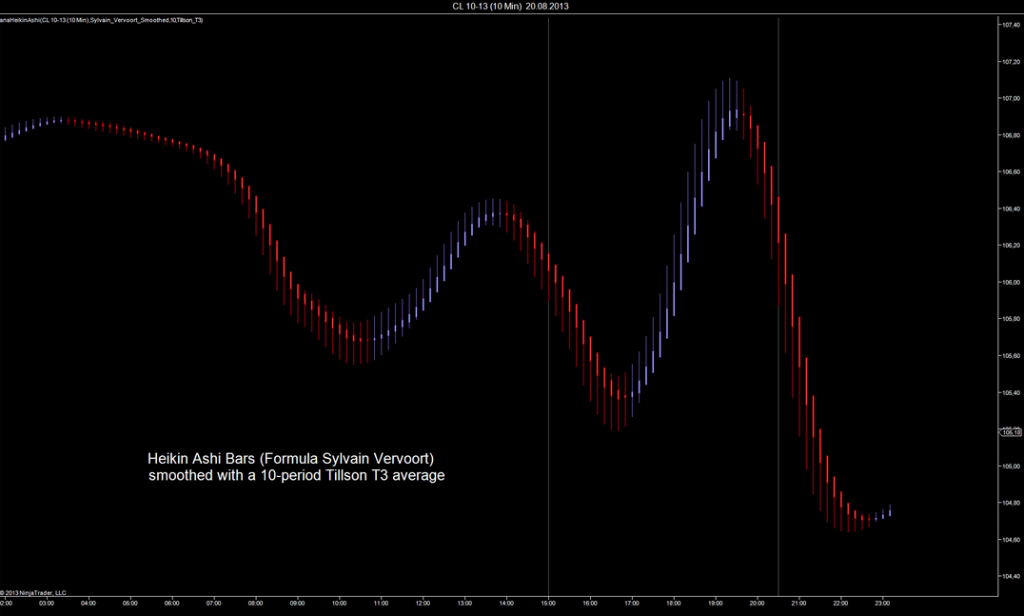Click the 22:00 time axis label
Image resolution: width=1024 pixels, height=616 pixels.
coord(840,603)
